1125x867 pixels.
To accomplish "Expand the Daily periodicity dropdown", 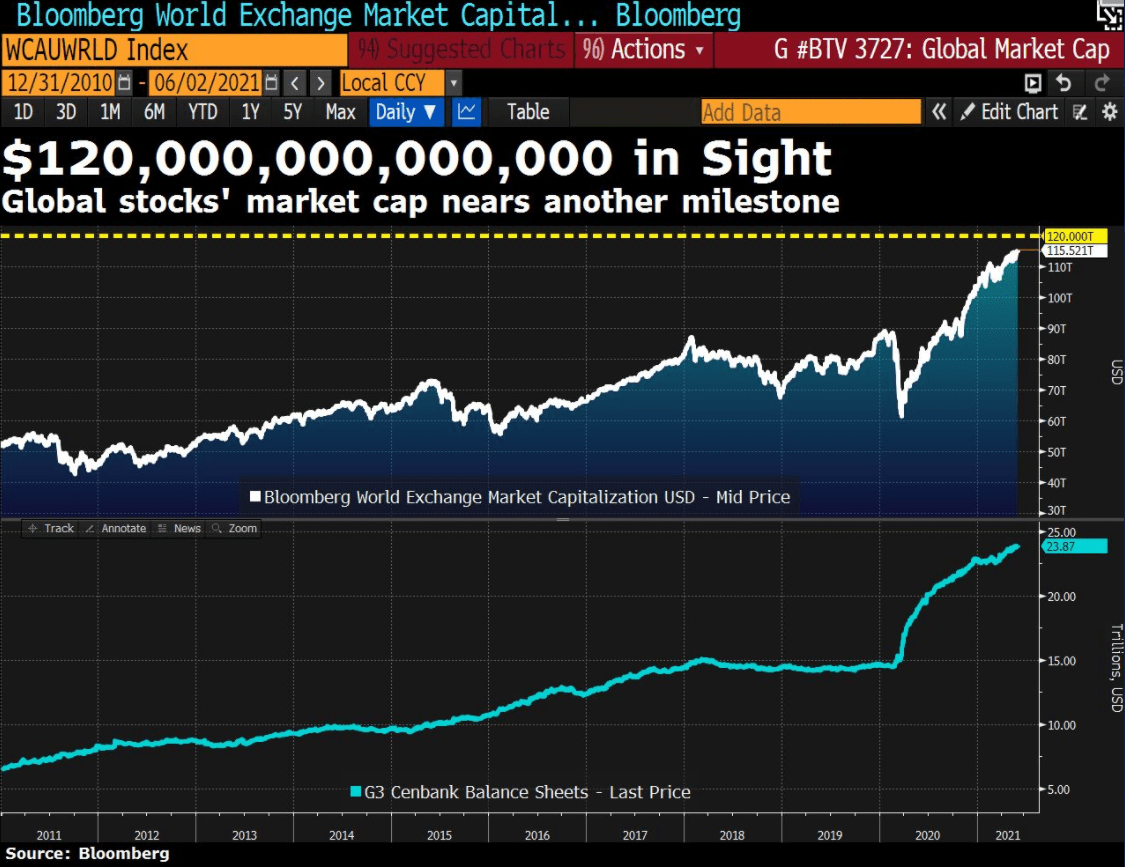I will pos(406,112).
